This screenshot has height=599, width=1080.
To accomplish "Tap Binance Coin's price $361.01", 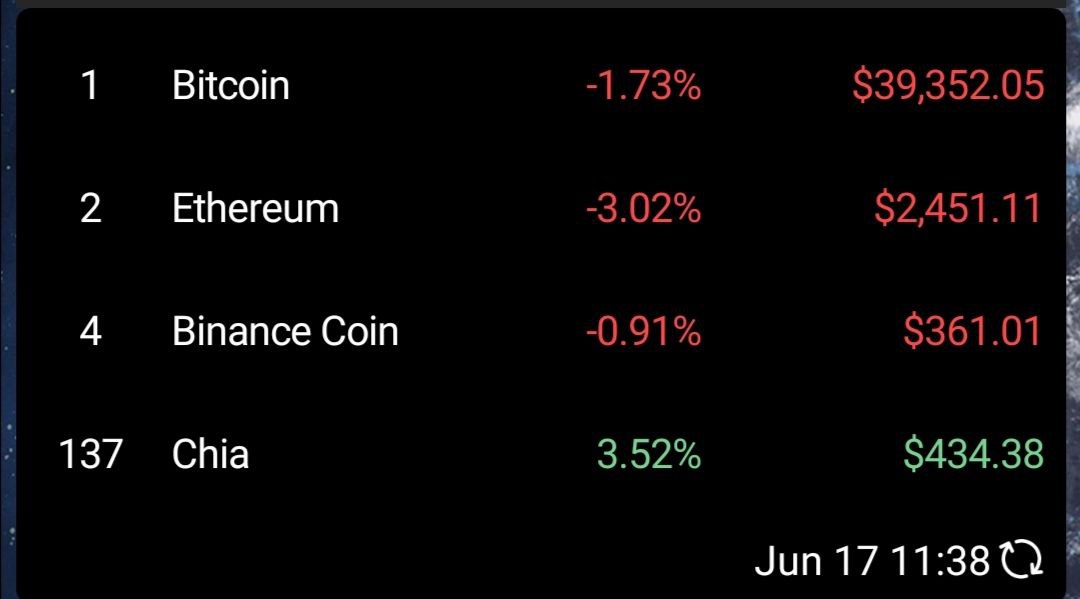I will (972, 331).
